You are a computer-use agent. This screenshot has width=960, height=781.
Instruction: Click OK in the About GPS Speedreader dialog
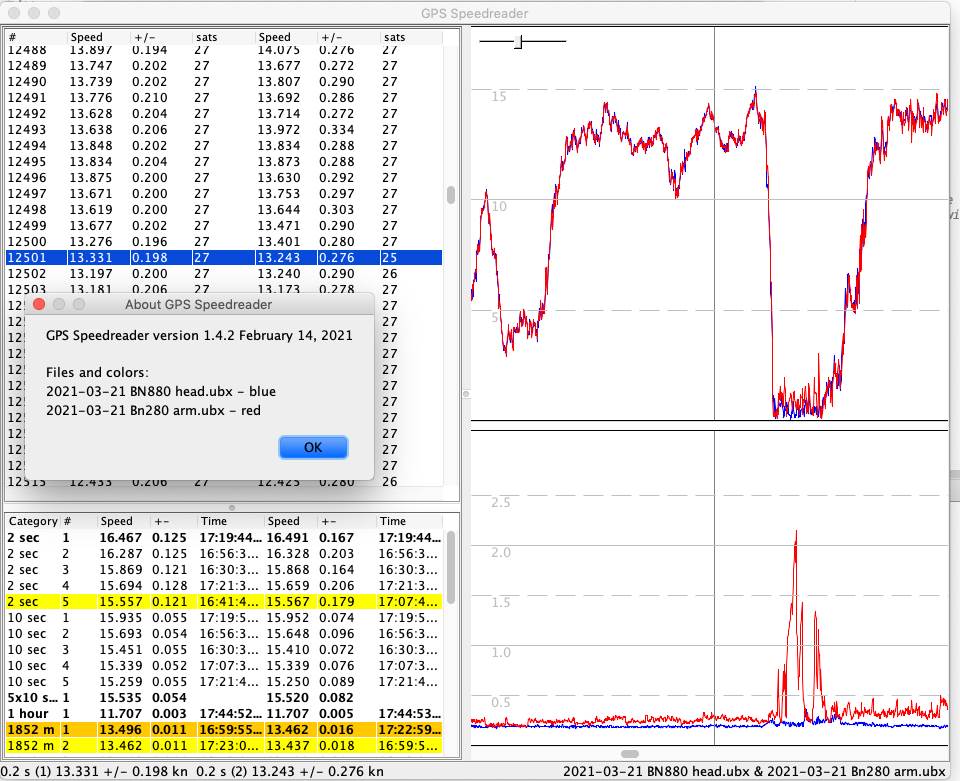[x=313, y=447]
